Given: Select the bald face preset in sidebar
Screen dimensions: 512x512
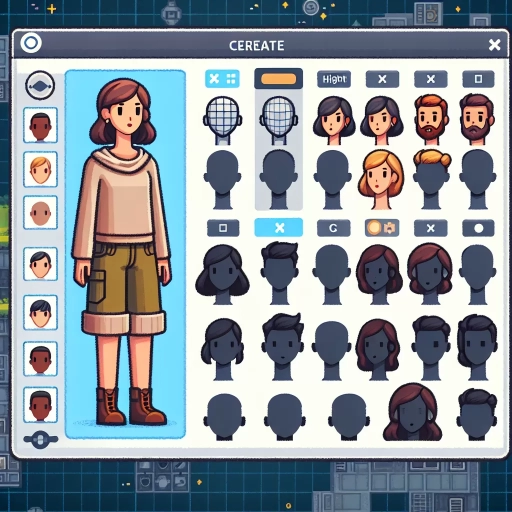Looking at the screenshot, I should click(x=40, y=213).
